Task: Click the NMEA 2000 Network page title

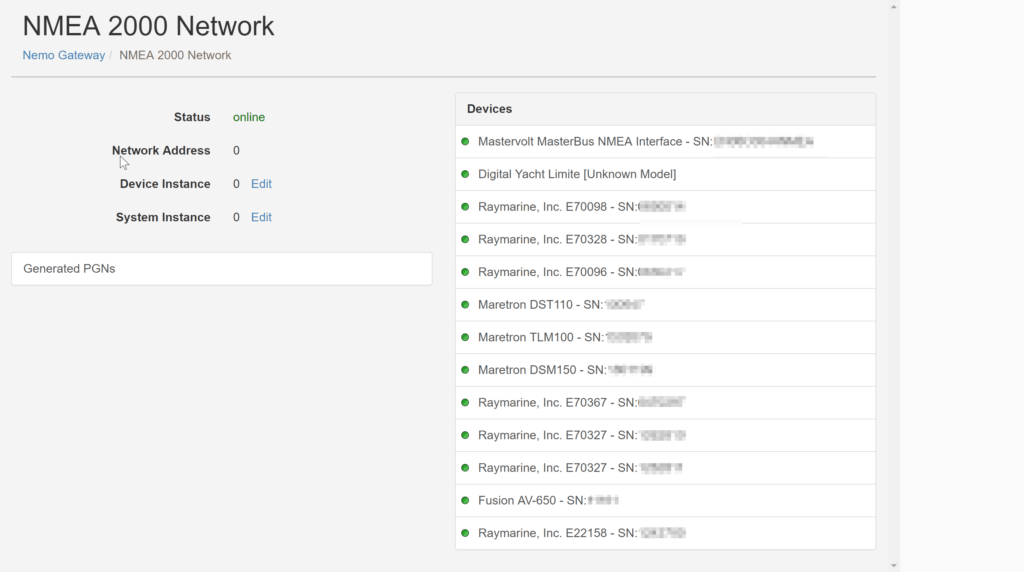Action: [x=148, y=26]
